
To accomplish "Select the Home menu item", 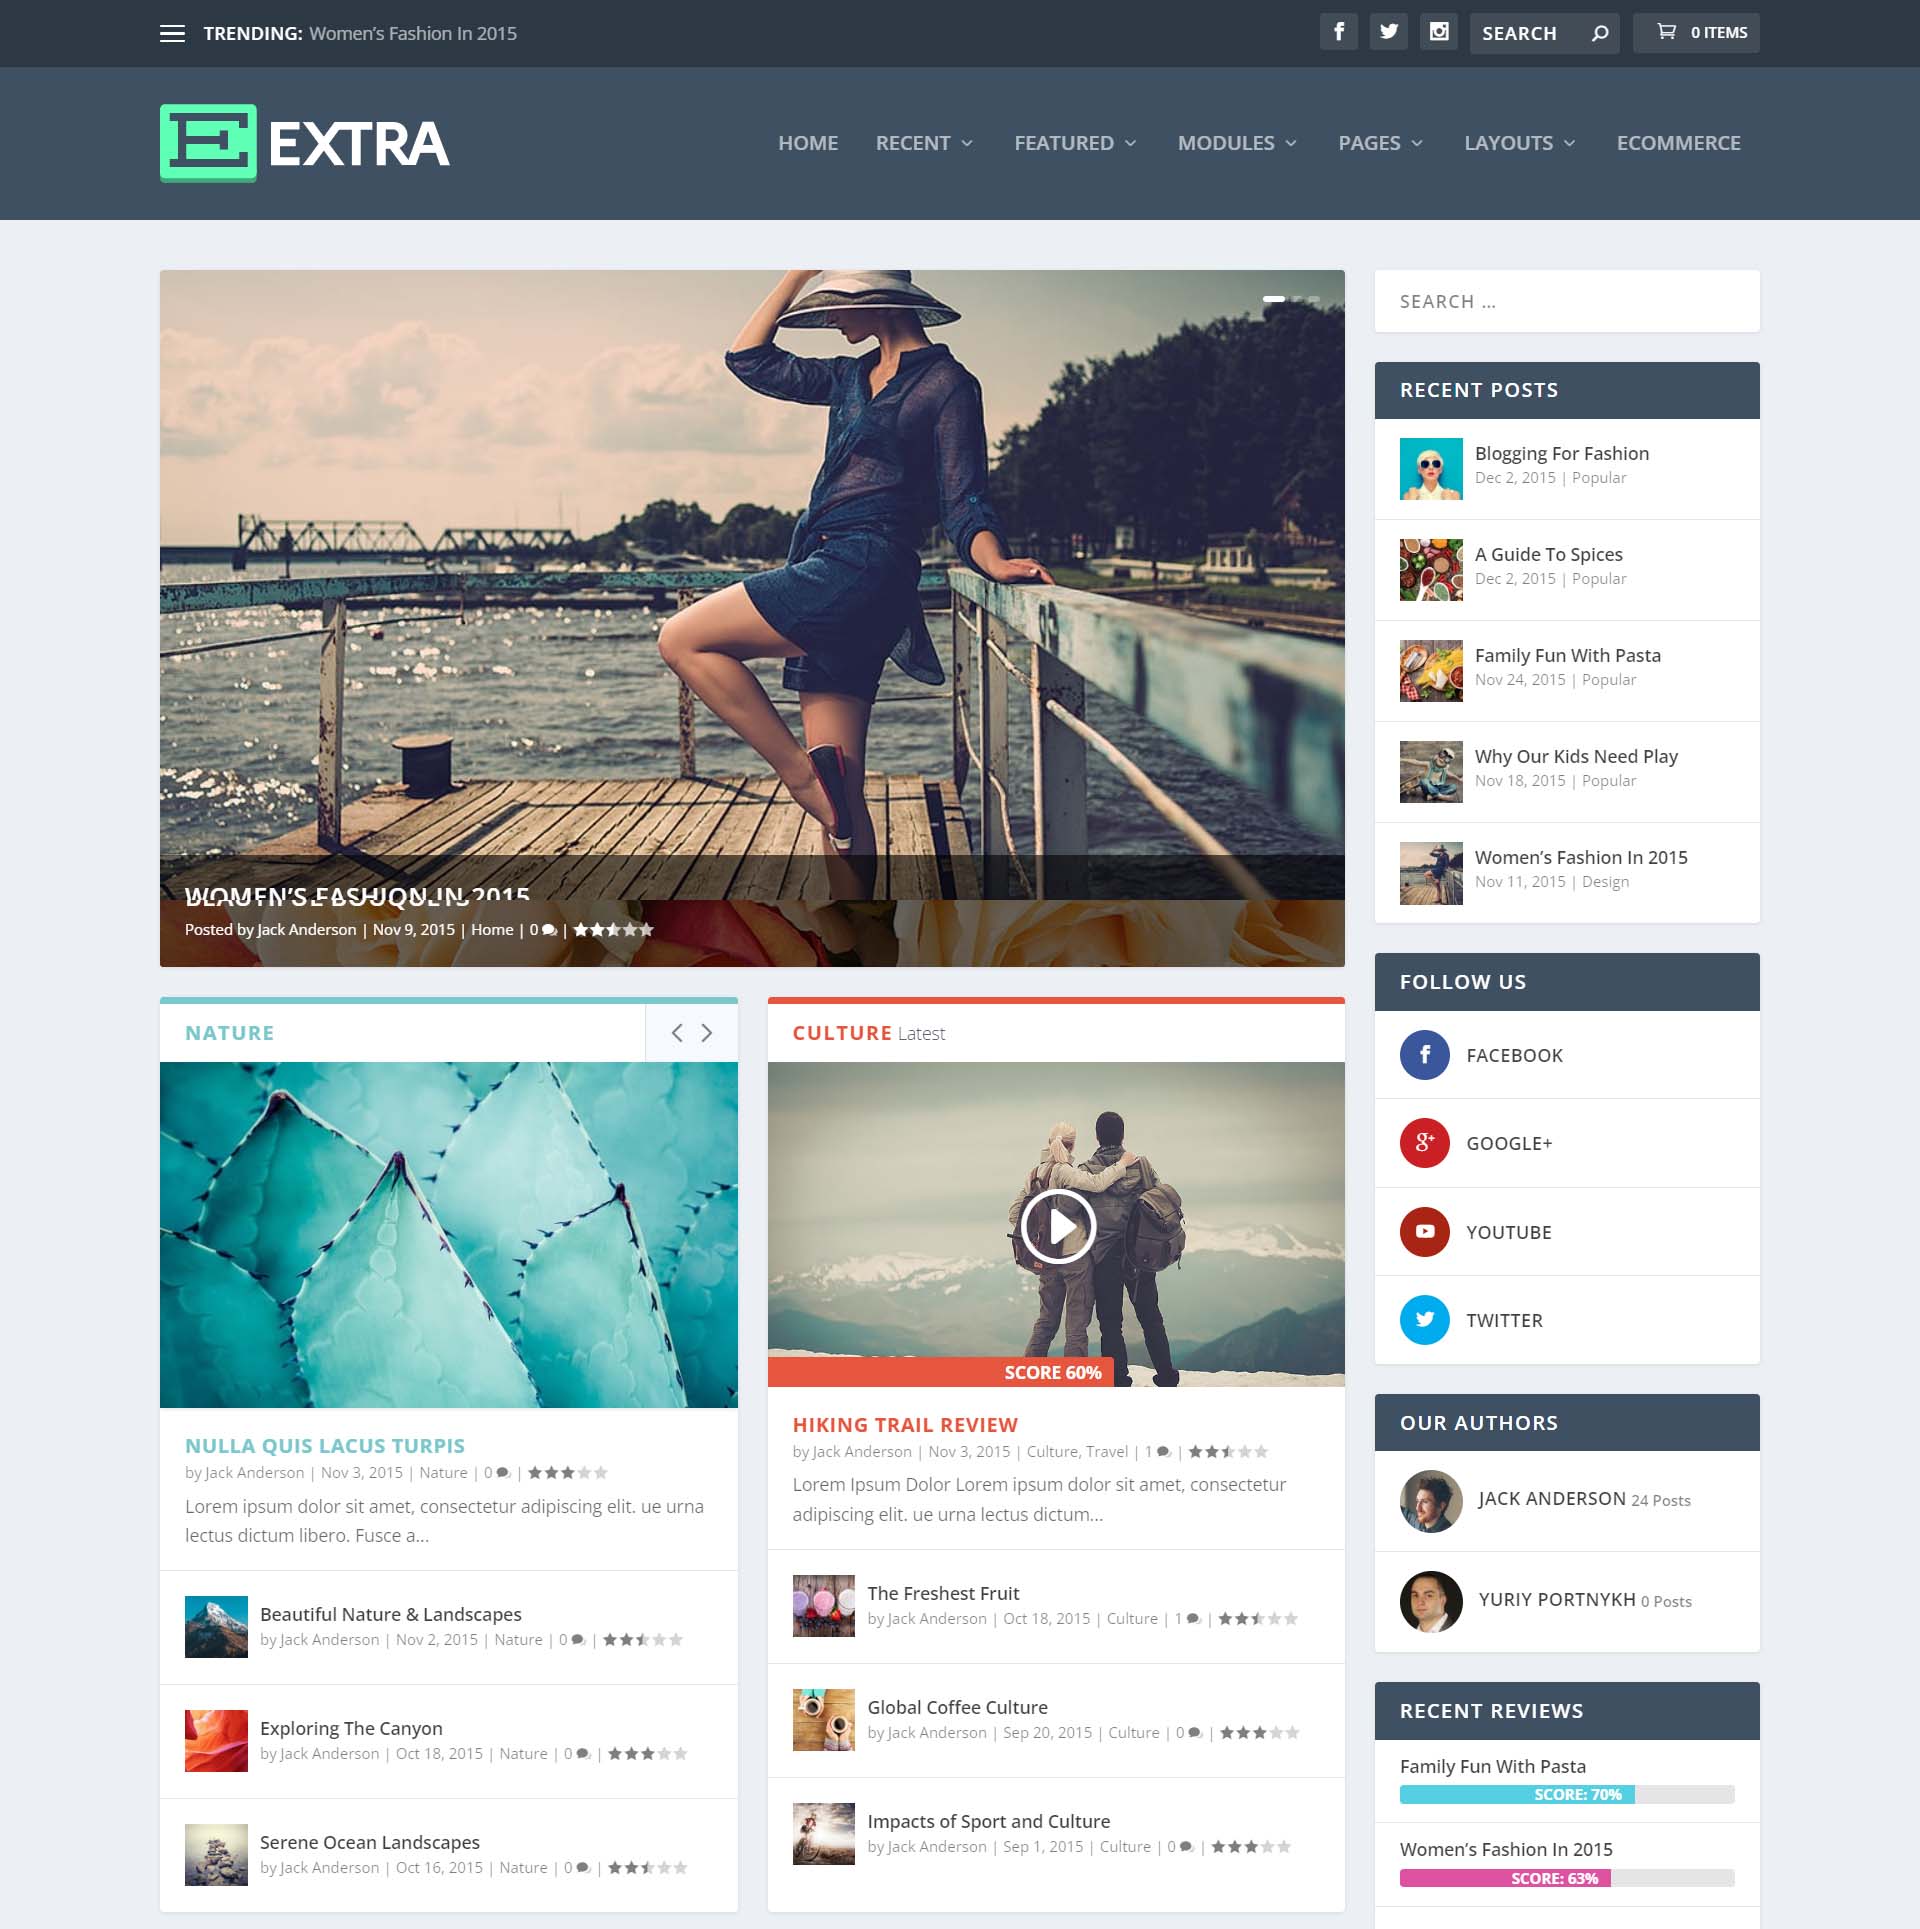I will pos(807,142).
